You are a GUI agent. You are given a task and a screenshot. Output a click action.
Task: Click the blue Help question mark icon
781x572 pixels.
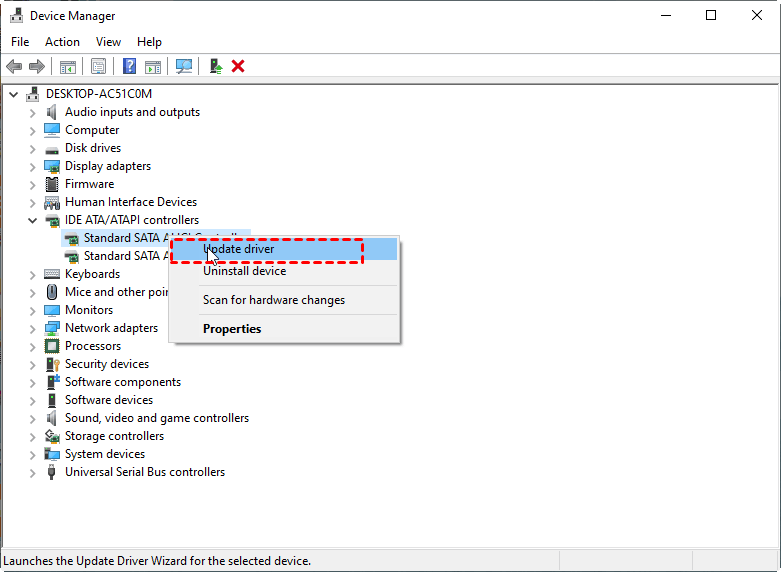130,66
